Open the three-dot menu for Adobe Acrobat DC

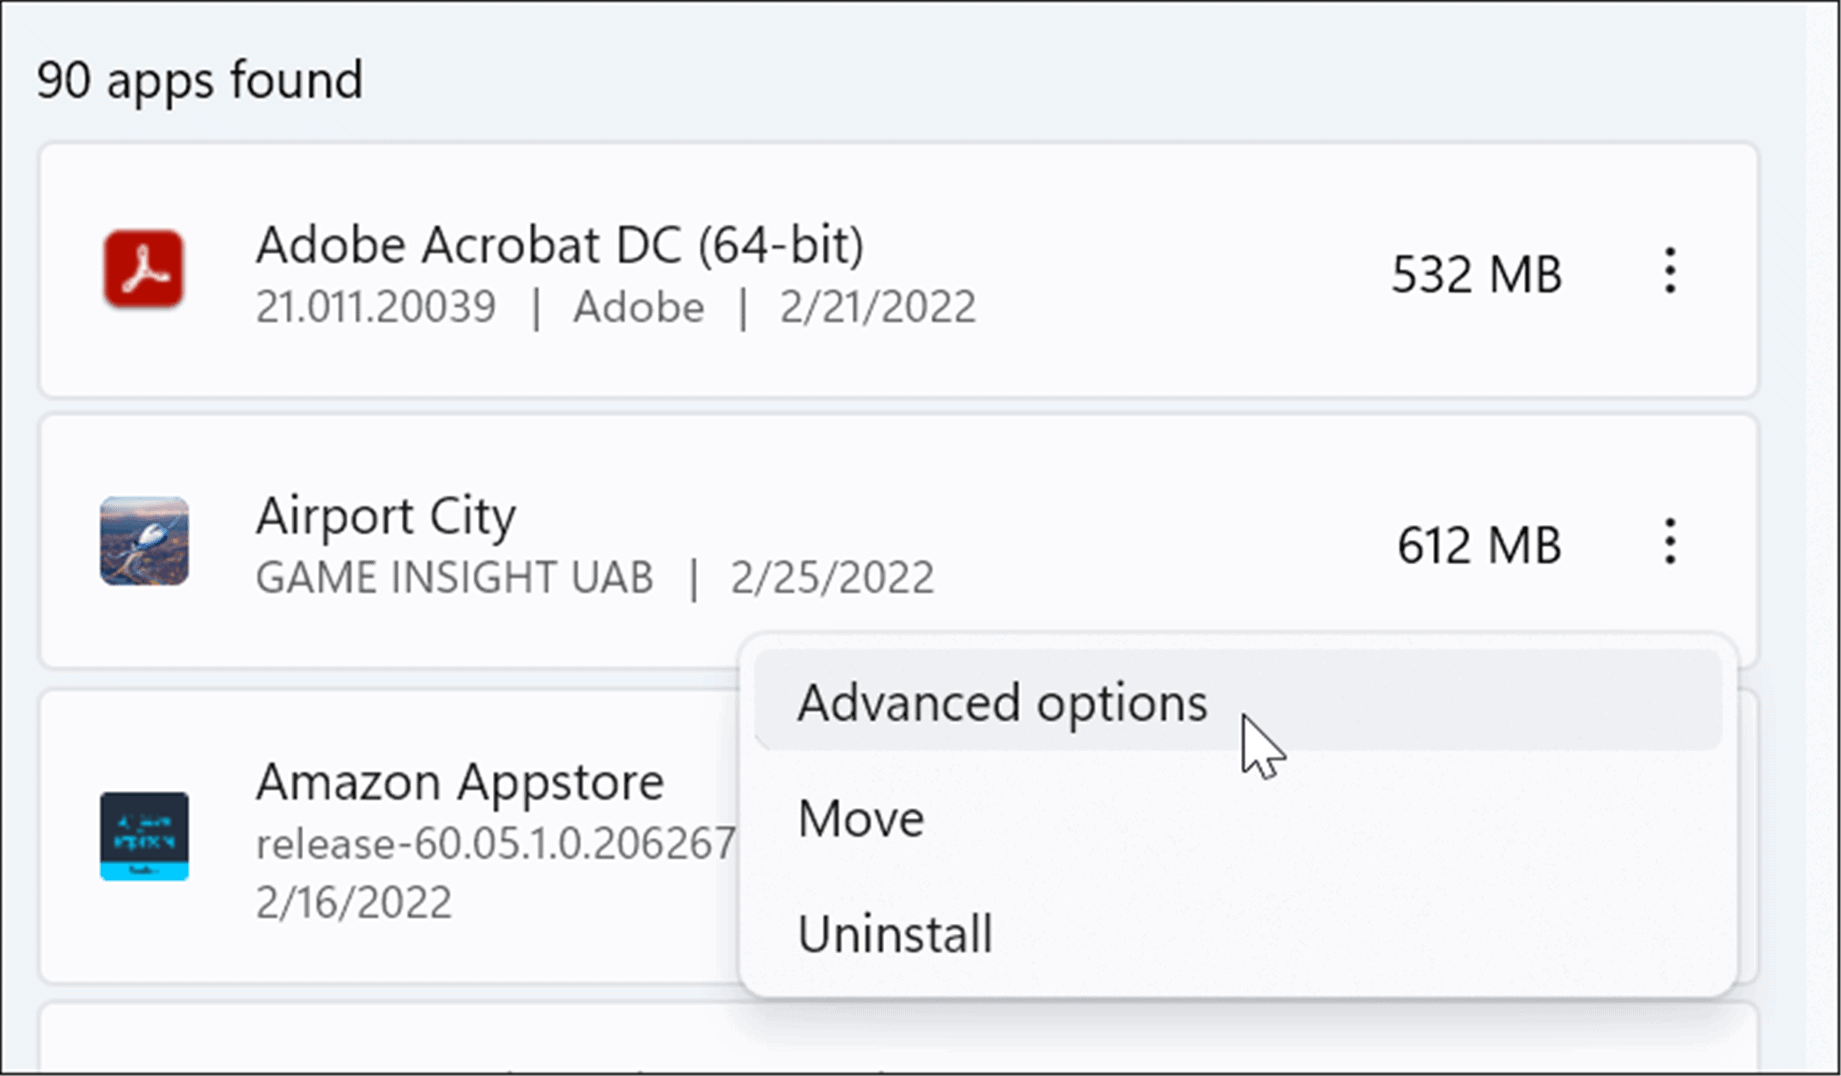coord(1668,272)
